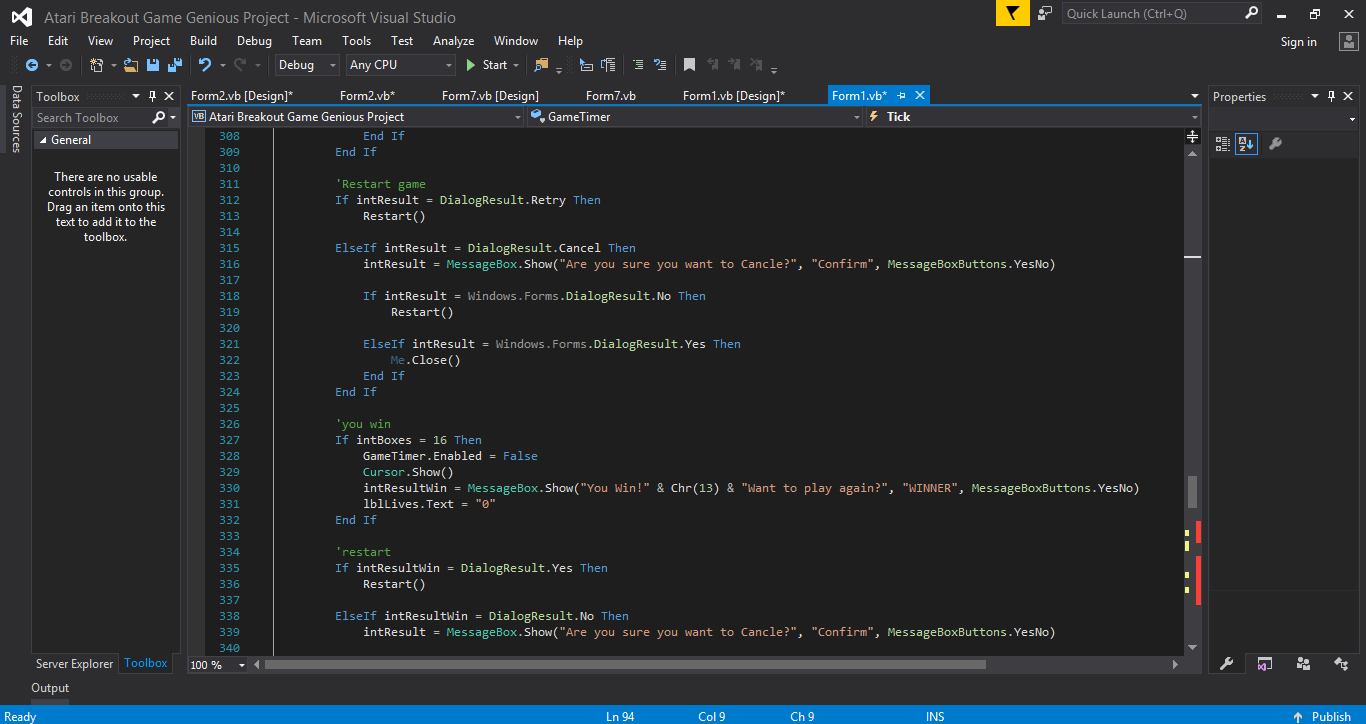
Task: Open the Atari Breakout project scope dropdown
Action: pos(356,117)
